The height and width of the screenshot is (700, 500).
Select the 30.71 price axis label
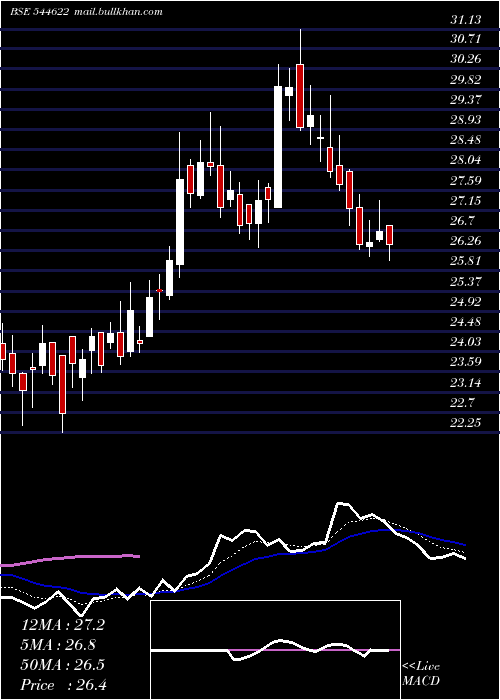466,39
